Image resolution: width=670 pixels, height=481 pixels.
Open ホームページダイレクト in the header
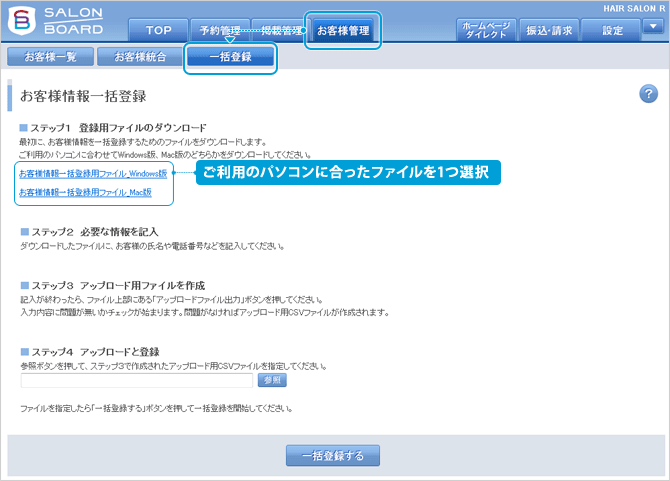[486, 30]
